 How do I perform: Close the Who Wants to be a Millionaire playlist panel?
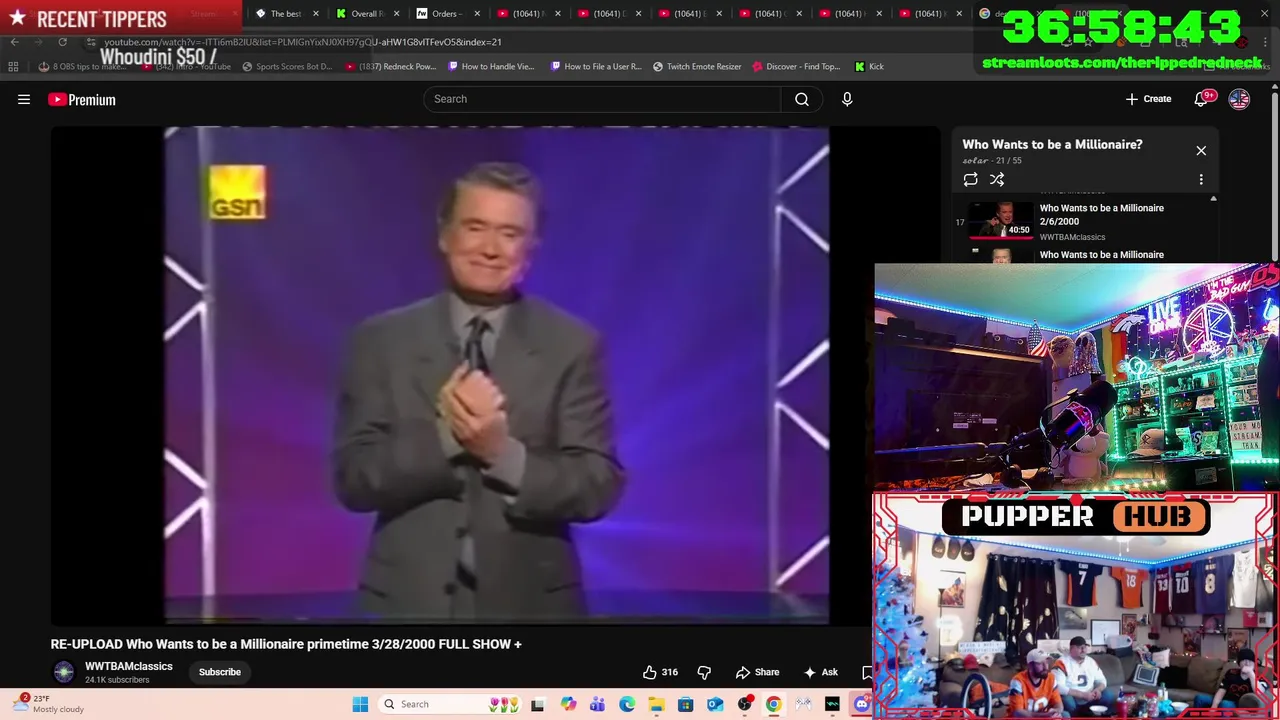click(1201, 150)
